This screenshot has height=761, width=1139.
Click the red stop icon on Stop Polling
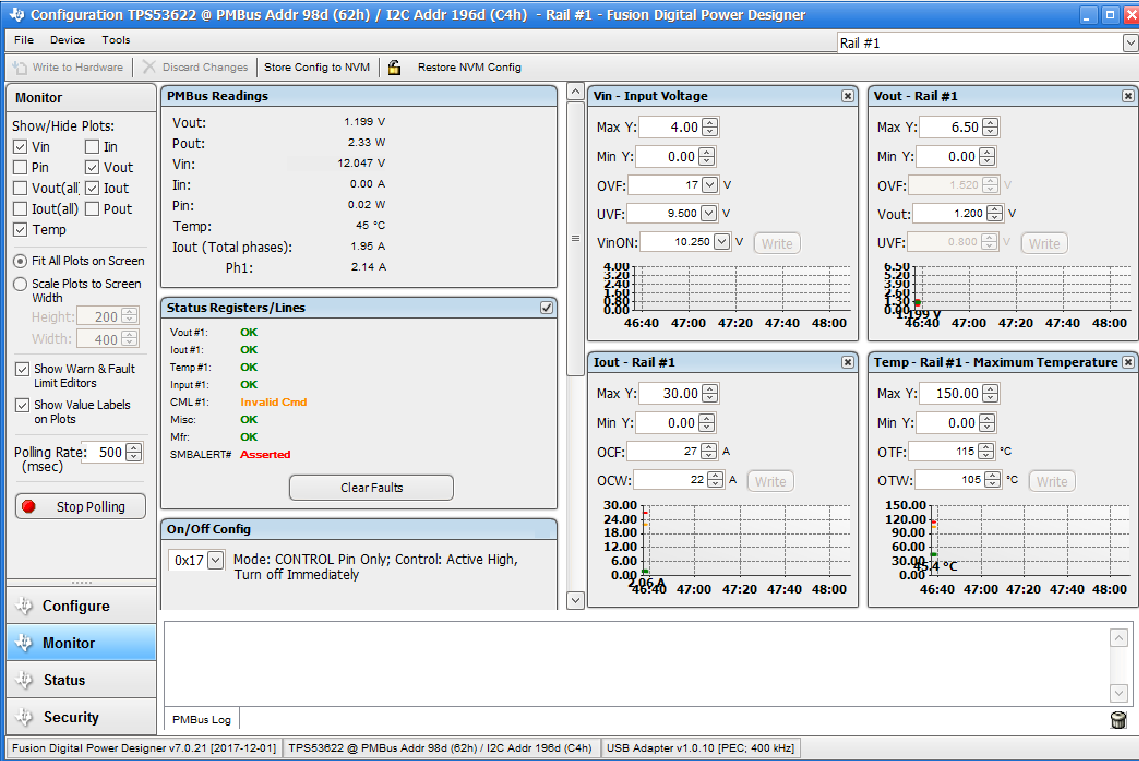(29, 507)
